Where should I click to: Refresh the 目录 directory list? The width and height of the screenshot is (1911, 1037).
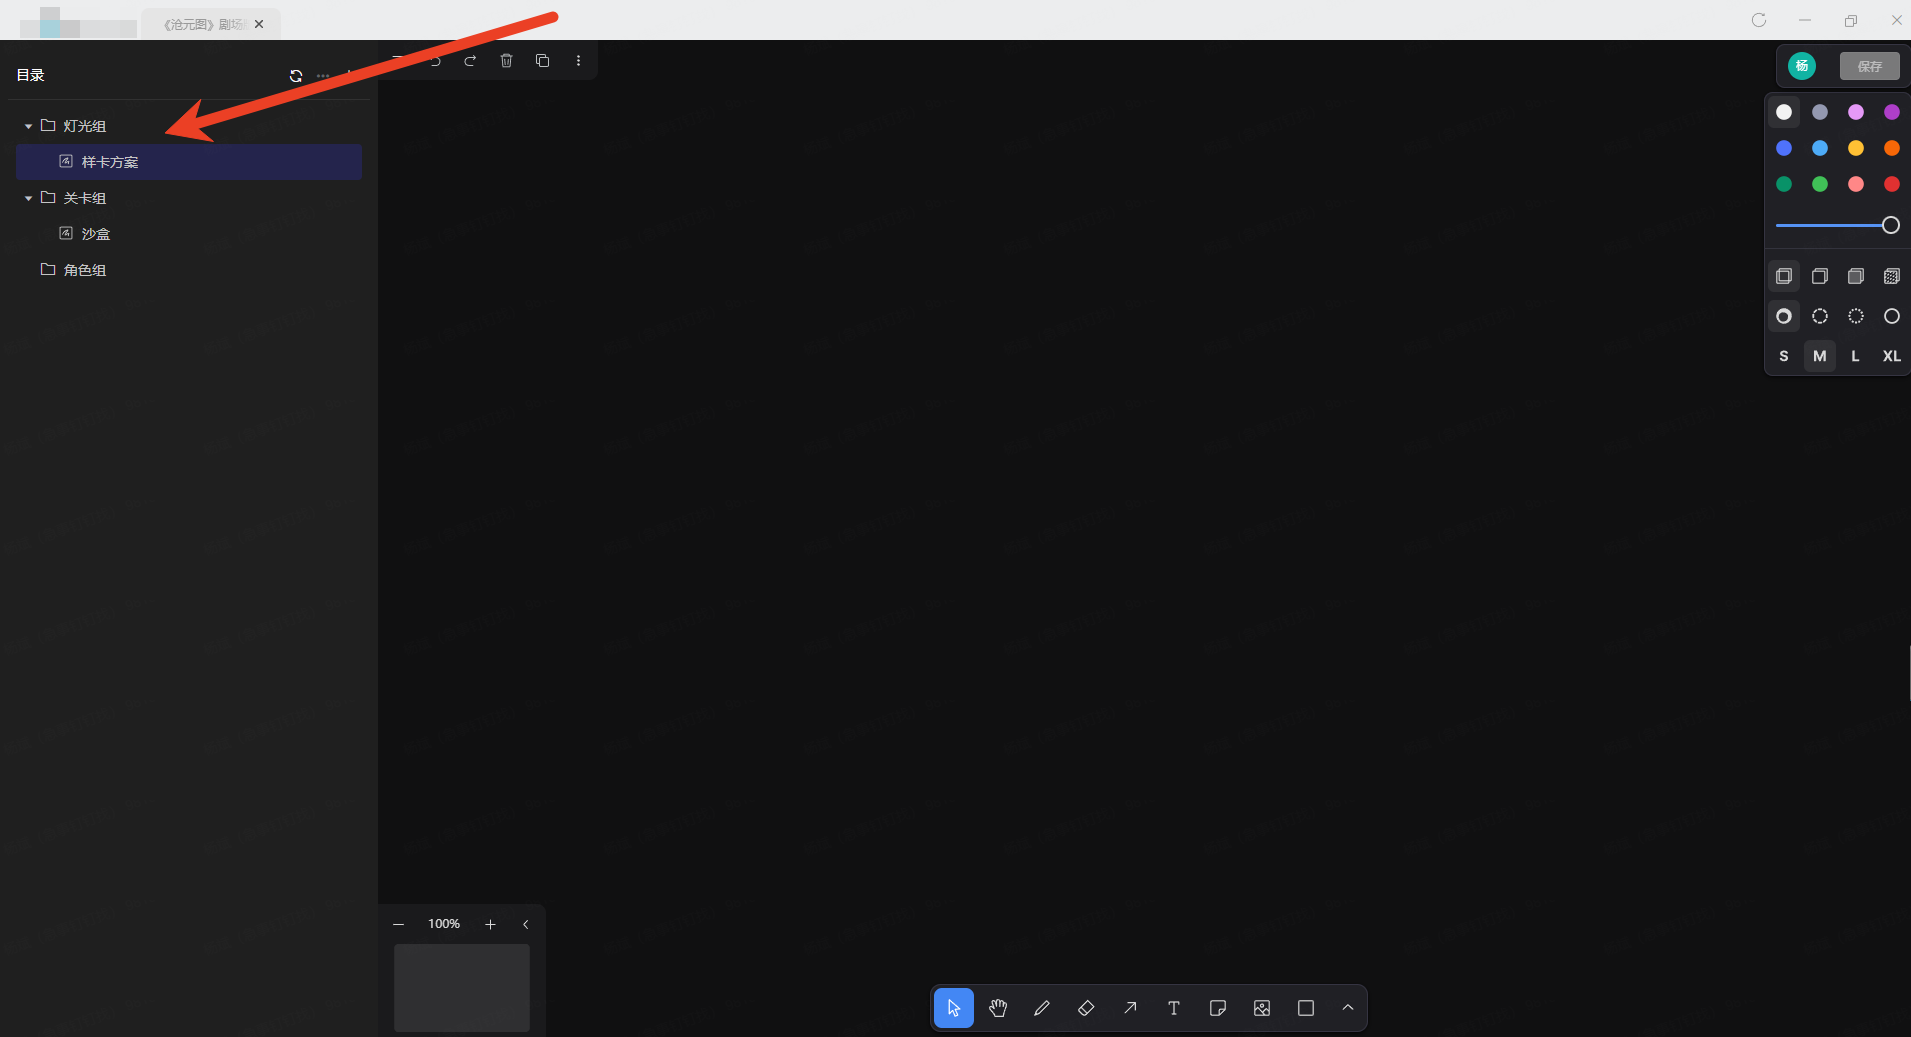[296, 76]
